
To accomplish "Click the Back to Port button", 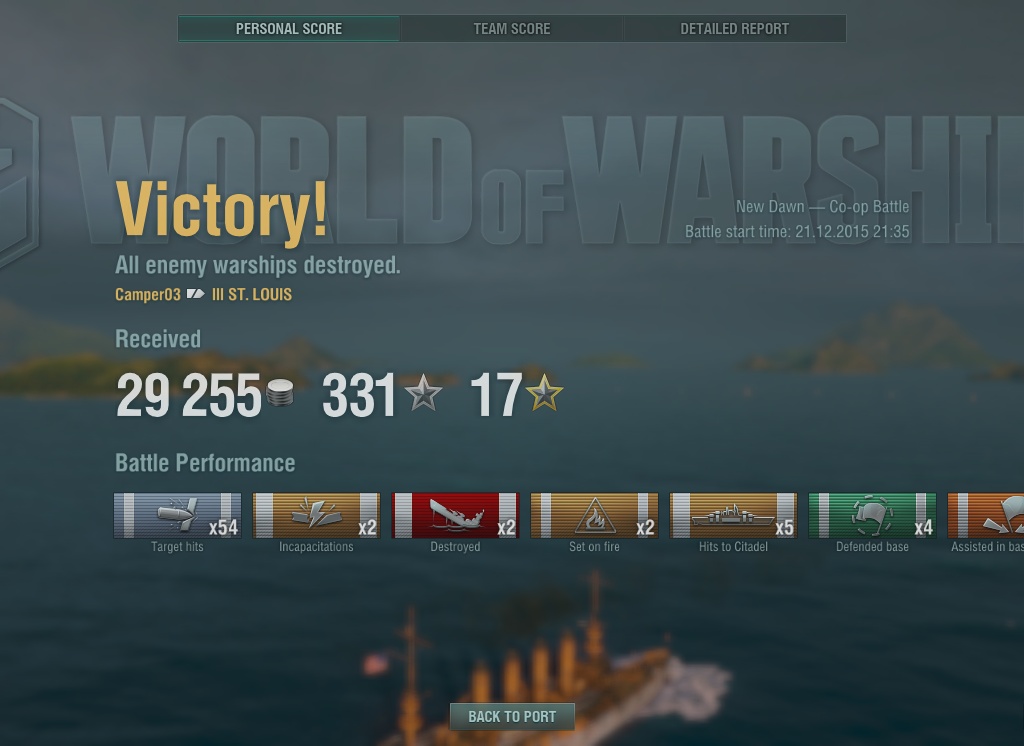I will (x=512, y=717).
